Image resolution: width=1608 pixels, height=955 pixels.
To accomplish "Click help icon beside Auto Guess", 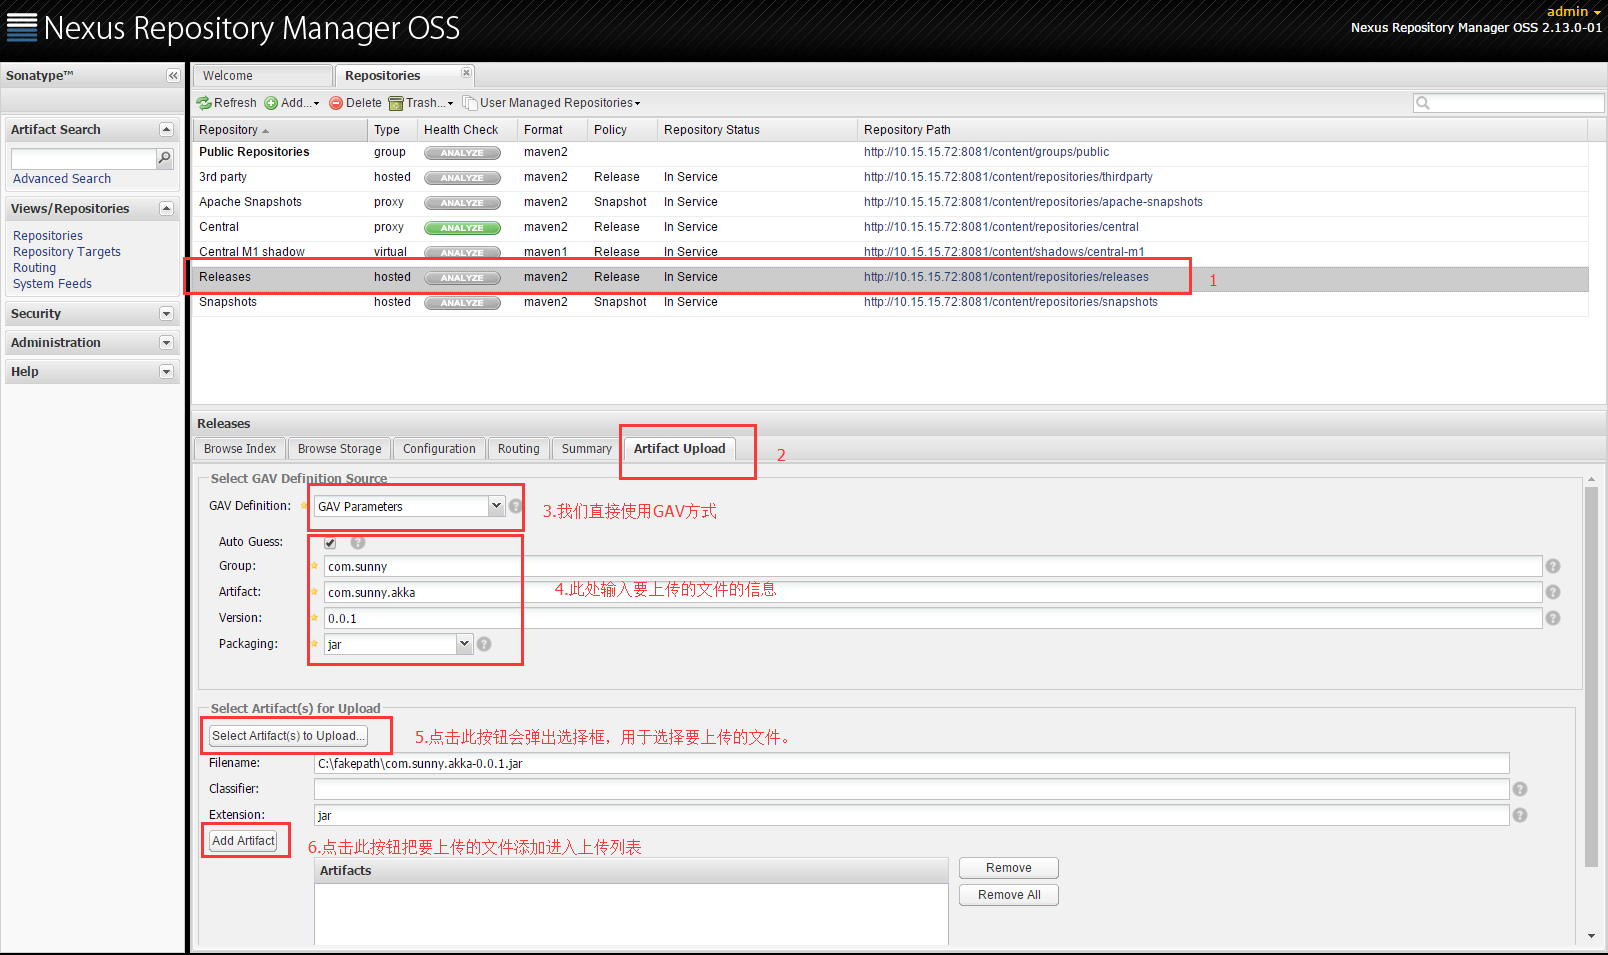I will coord(358,542).
